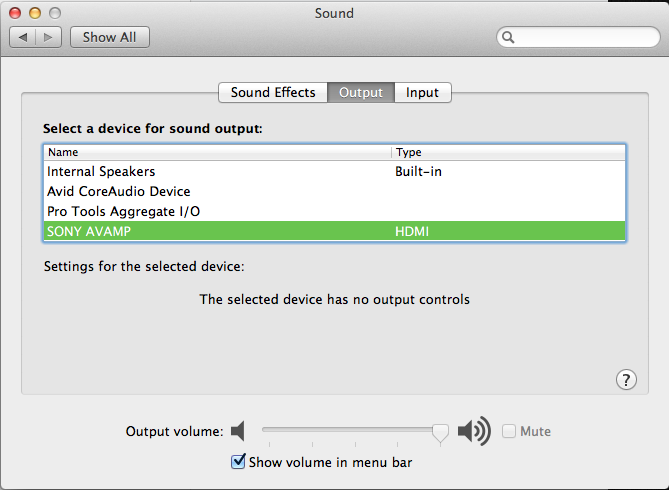Switch to the Sound Effects tab
The width and height of the screenshot is (669, 490).
(273, 92)
